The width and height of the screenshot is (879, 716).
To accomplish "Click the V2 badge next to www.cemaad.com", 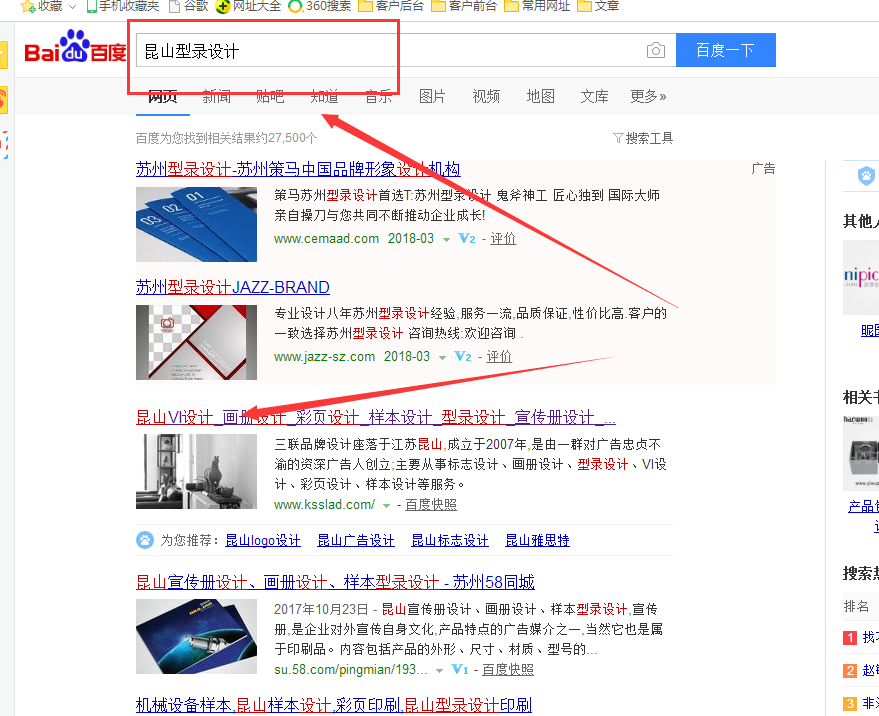I will pyautogui.click(x=466, y=238).
